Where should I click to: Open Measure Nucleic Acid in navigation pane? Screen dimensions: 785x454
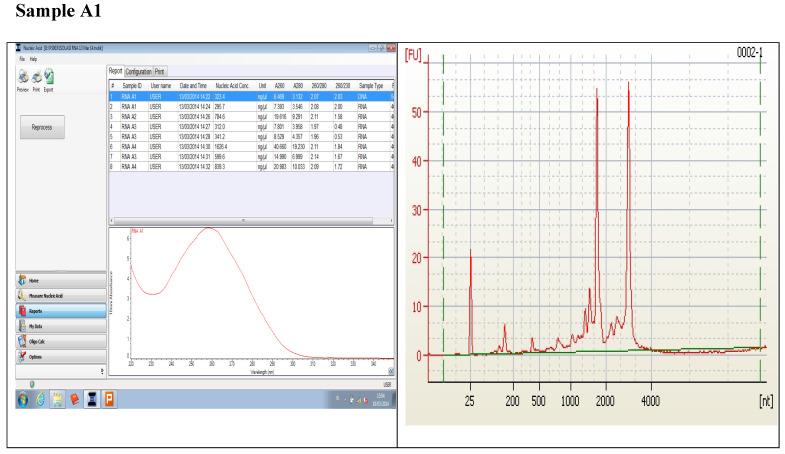(61, 296)
